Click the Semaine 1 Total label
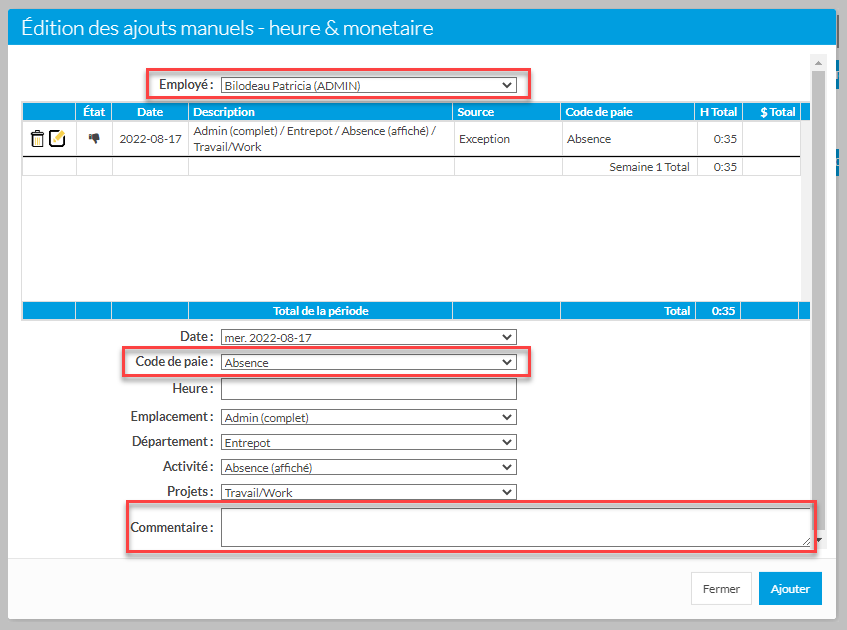This screenshot has height=630, width=847. click(x=649, y=167)
